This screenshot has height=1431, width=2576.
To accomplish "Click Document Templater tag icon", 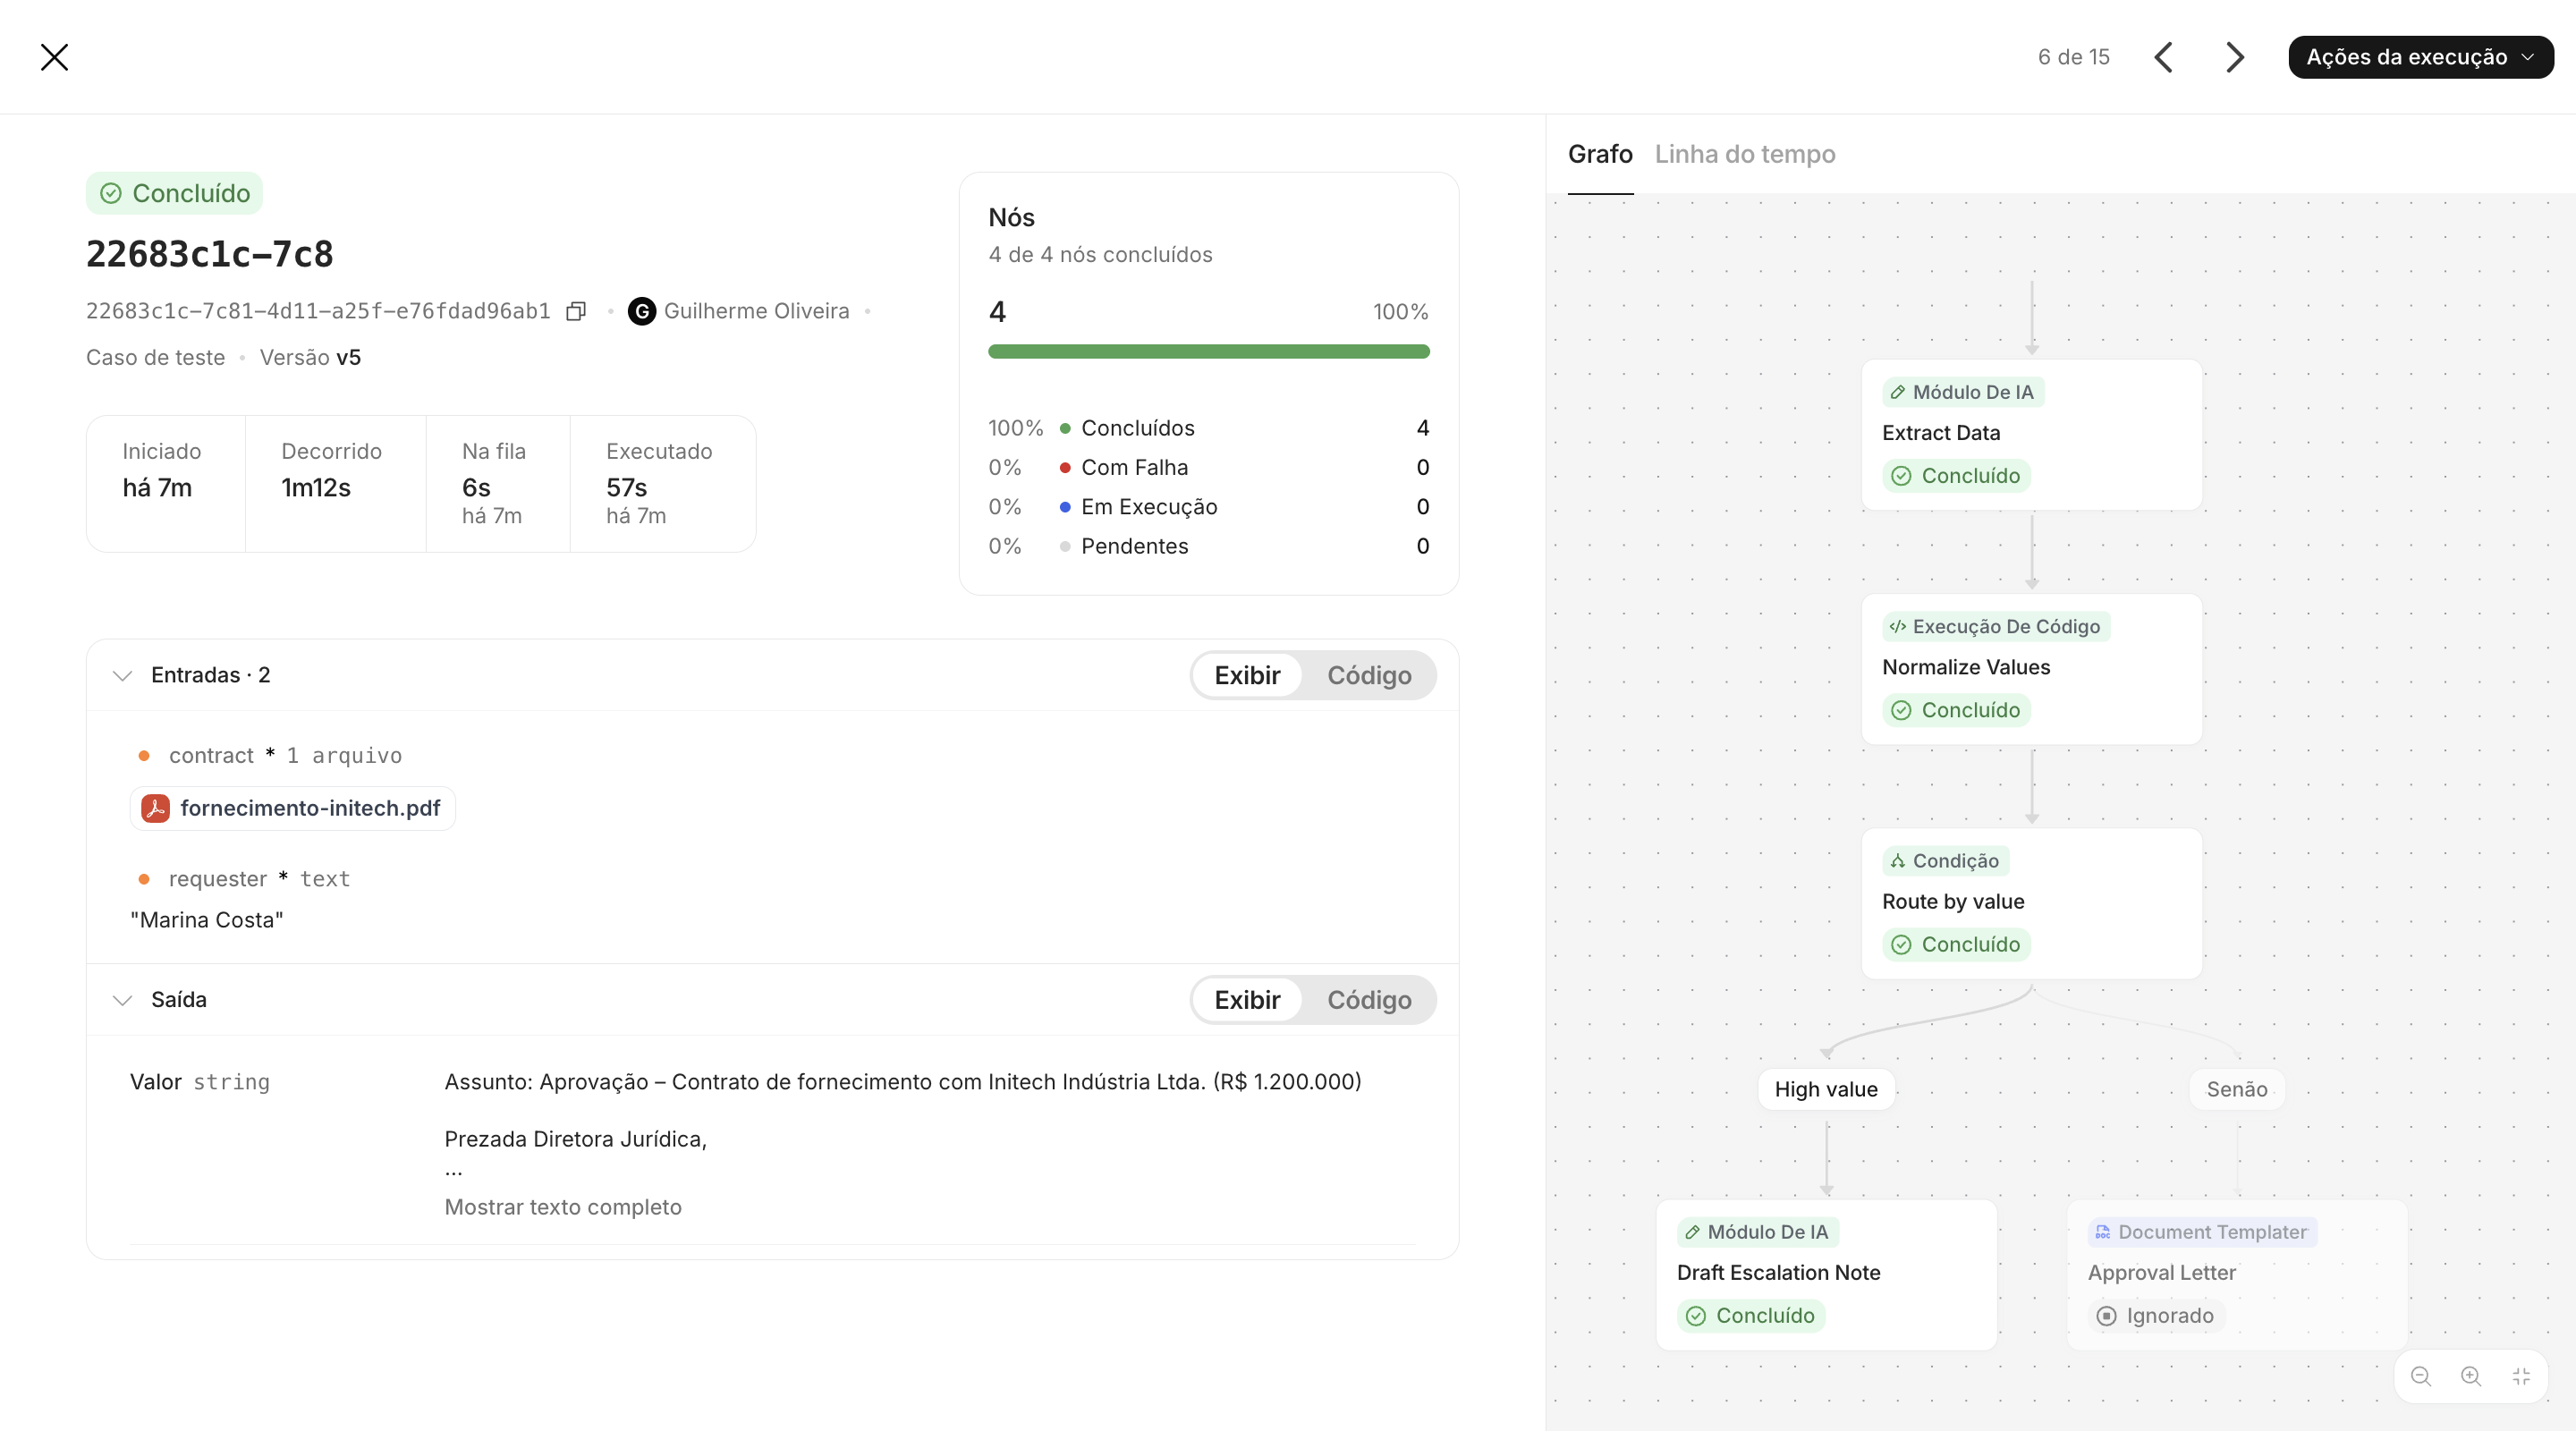I will tap(2102, 1232).
